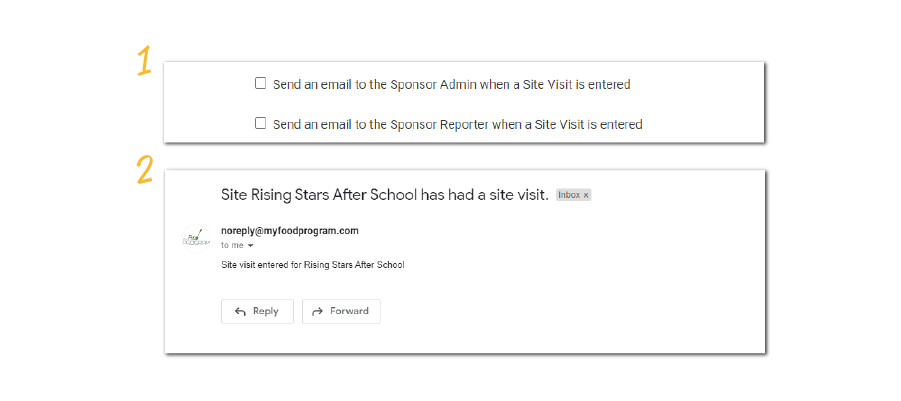Screen dimensions: 901x401
Task: Click the orange number 1 annotation
Action: 144,62
